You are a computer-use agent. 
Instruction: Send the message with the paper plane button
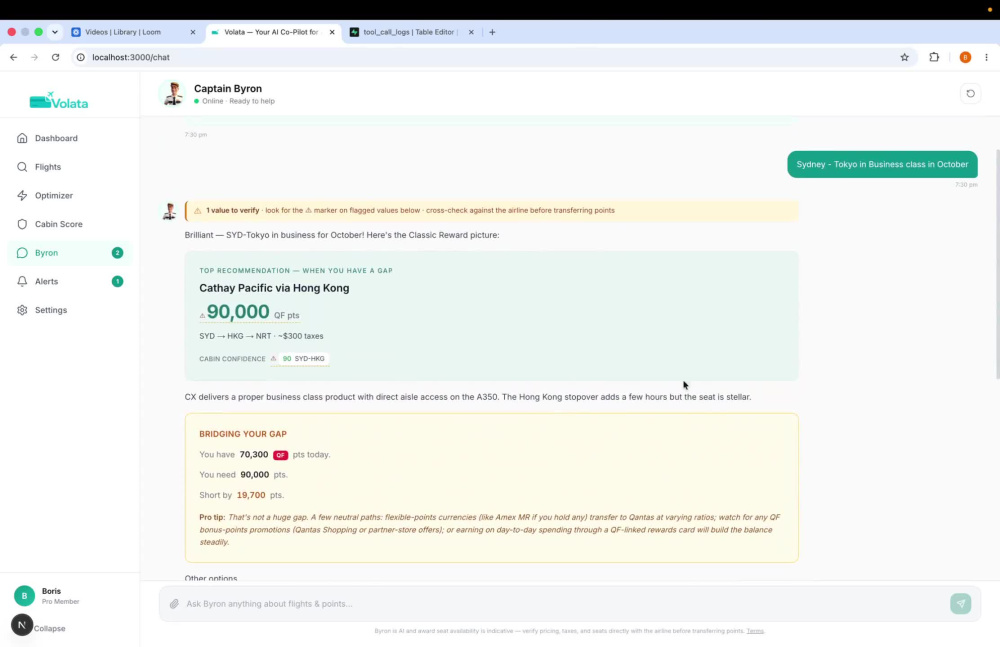[960, 604]
